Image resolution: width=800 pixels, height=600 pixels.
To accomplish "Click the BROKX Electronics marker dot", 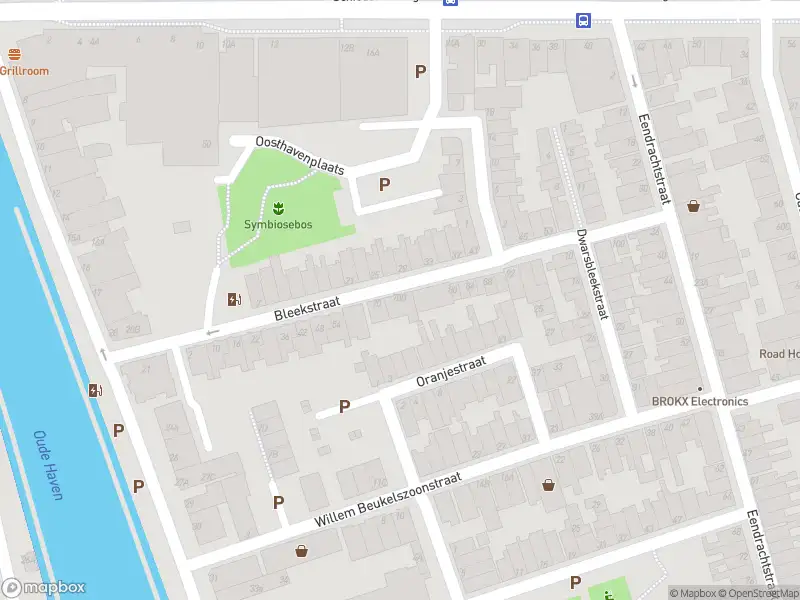I will [x=700, y=389].
